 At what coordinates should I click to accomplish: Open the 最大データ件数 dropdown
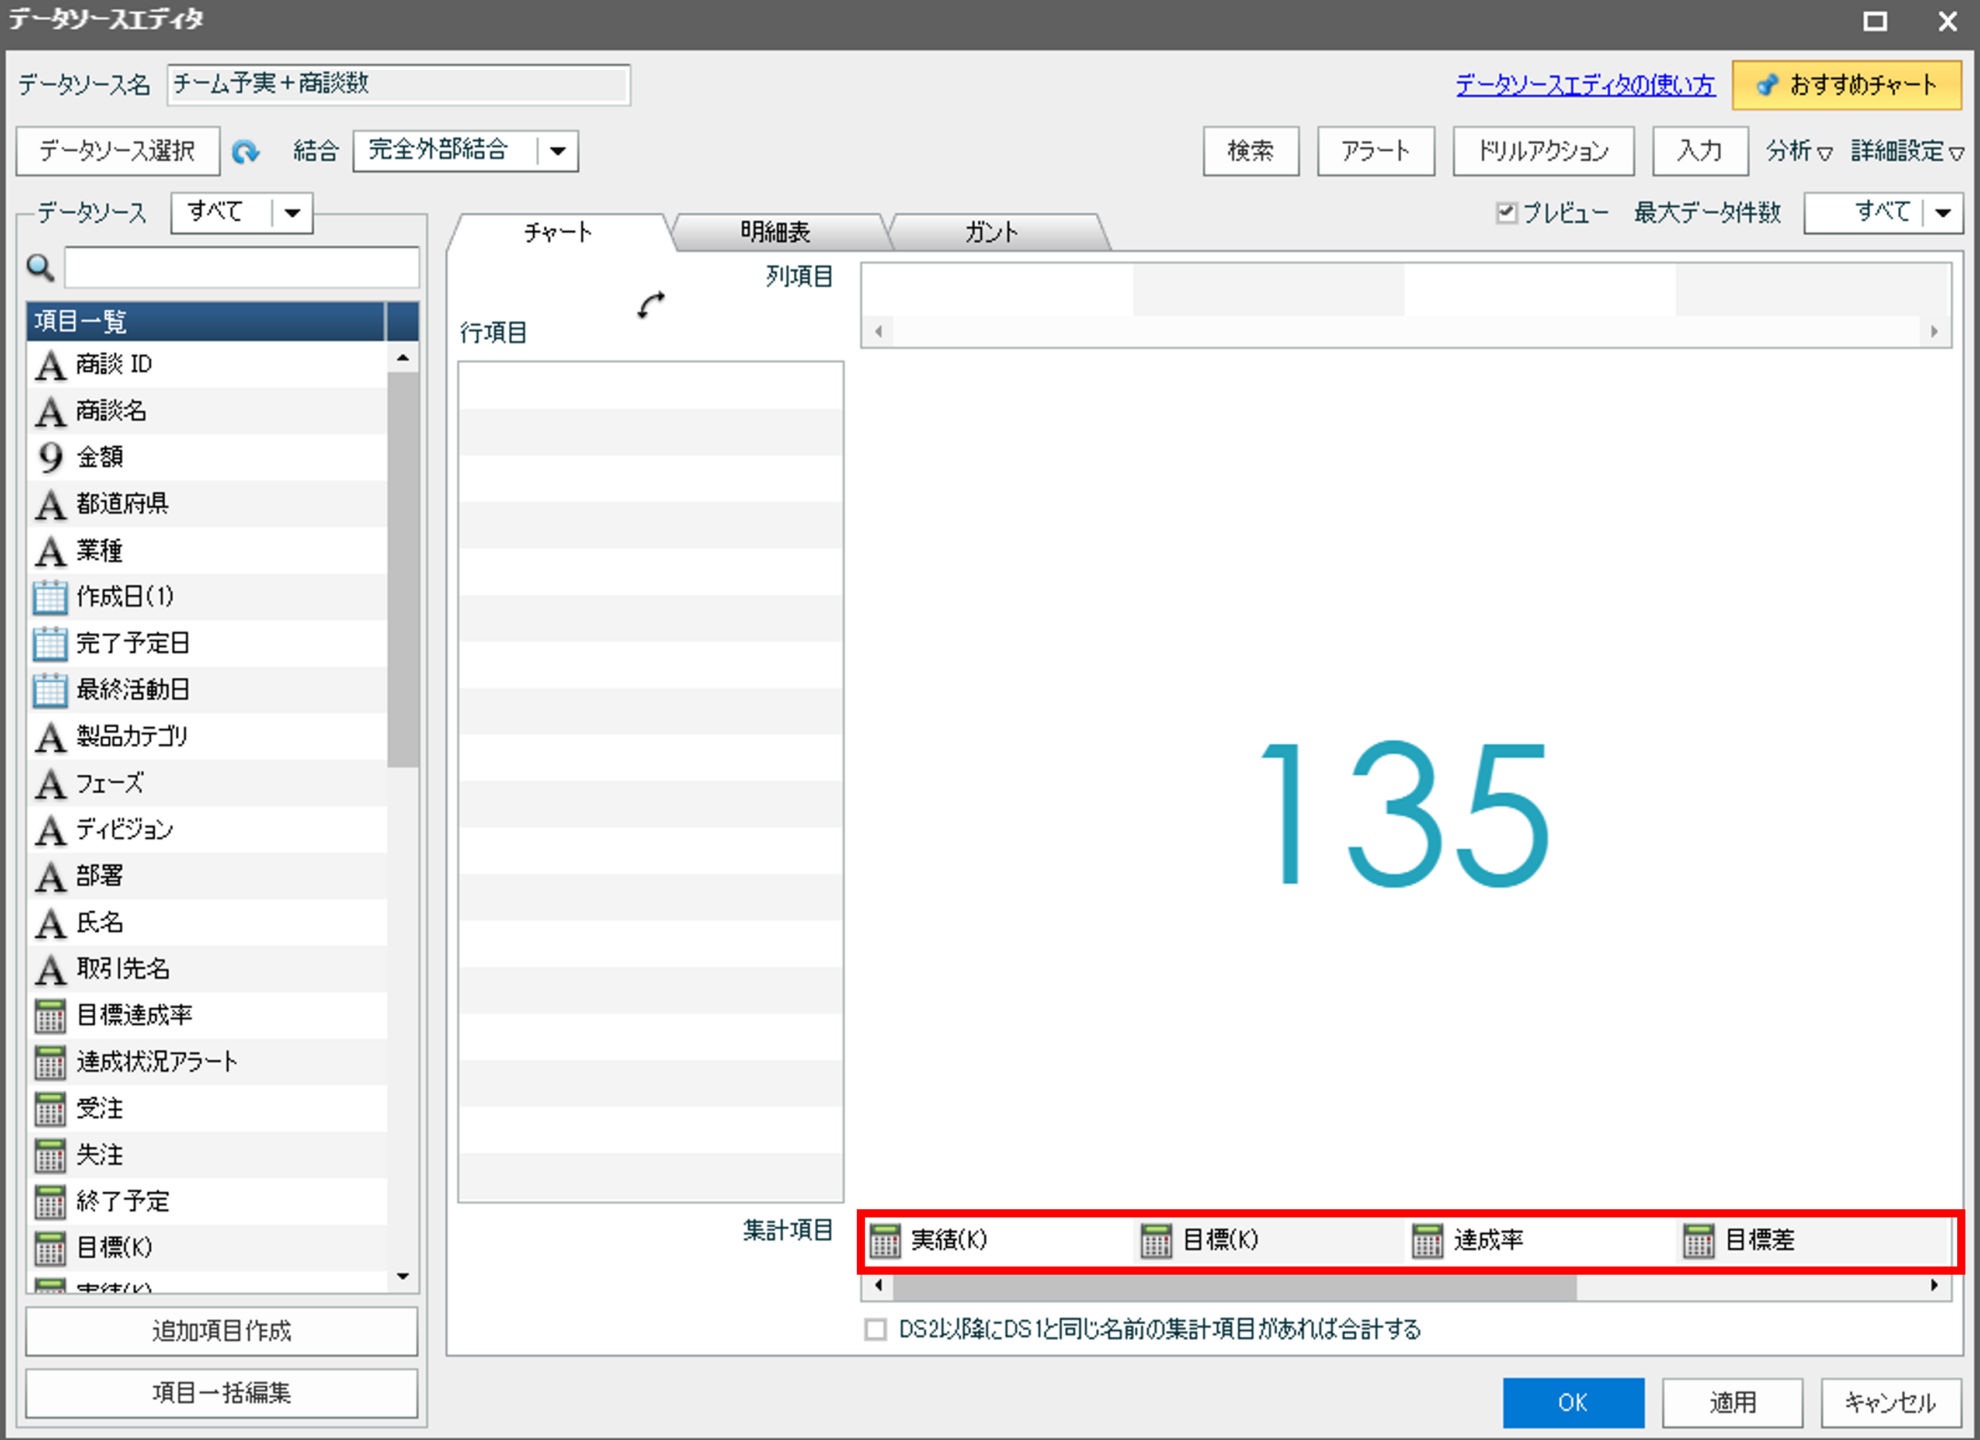(1883, 212)
